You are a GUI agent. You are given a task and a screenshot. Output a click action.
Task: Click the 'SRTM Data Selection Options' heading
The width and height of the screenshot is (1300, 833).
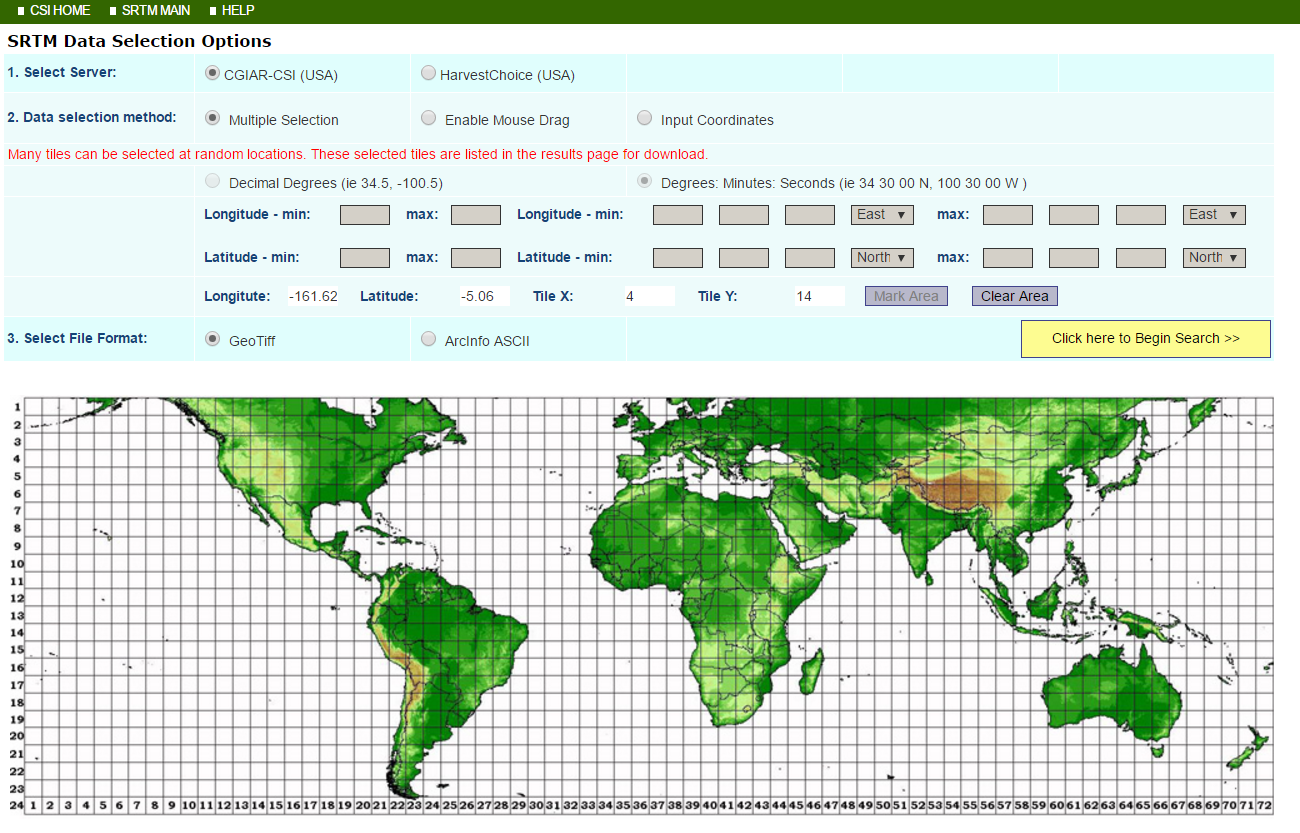click(139, 41)
